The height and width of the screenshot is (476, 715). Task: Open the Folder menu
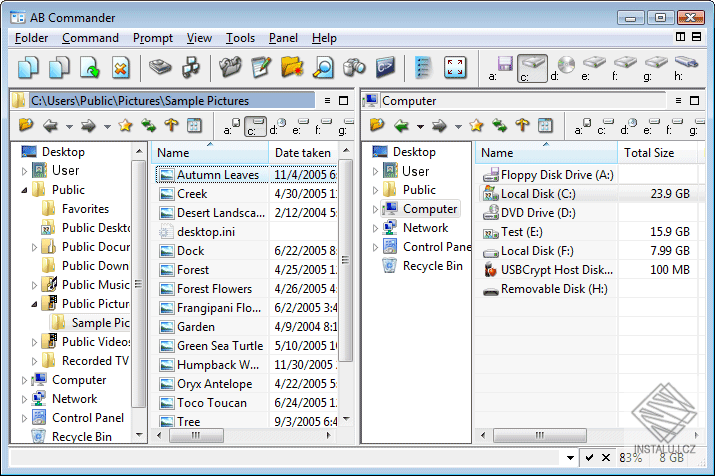click(31, 38)
